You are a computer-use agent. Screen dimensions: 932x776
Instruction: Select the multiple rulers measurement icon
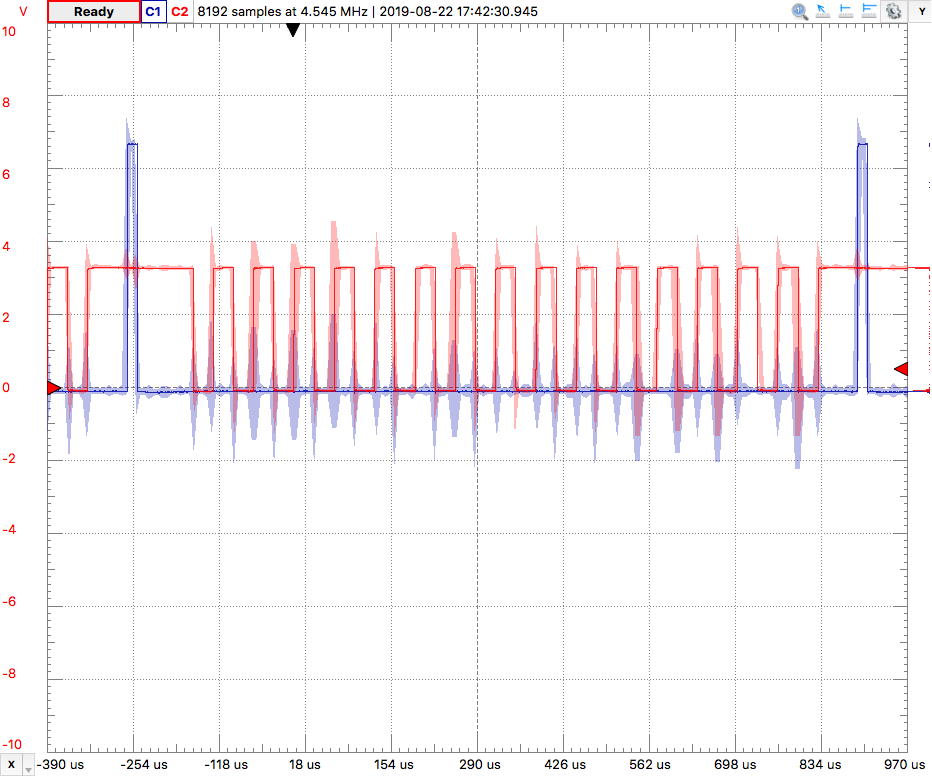869,11
